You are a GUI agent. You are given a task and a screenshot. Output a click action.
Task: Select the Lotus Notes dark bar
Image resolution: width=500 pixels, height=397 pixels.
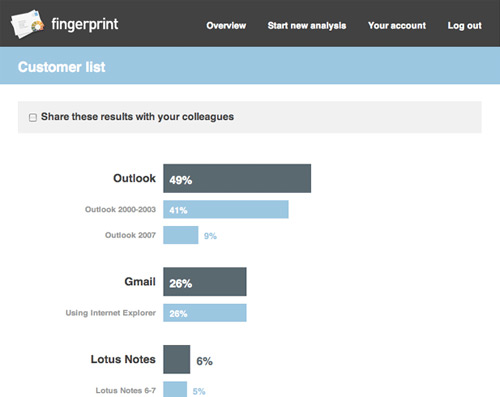(177, 359)
